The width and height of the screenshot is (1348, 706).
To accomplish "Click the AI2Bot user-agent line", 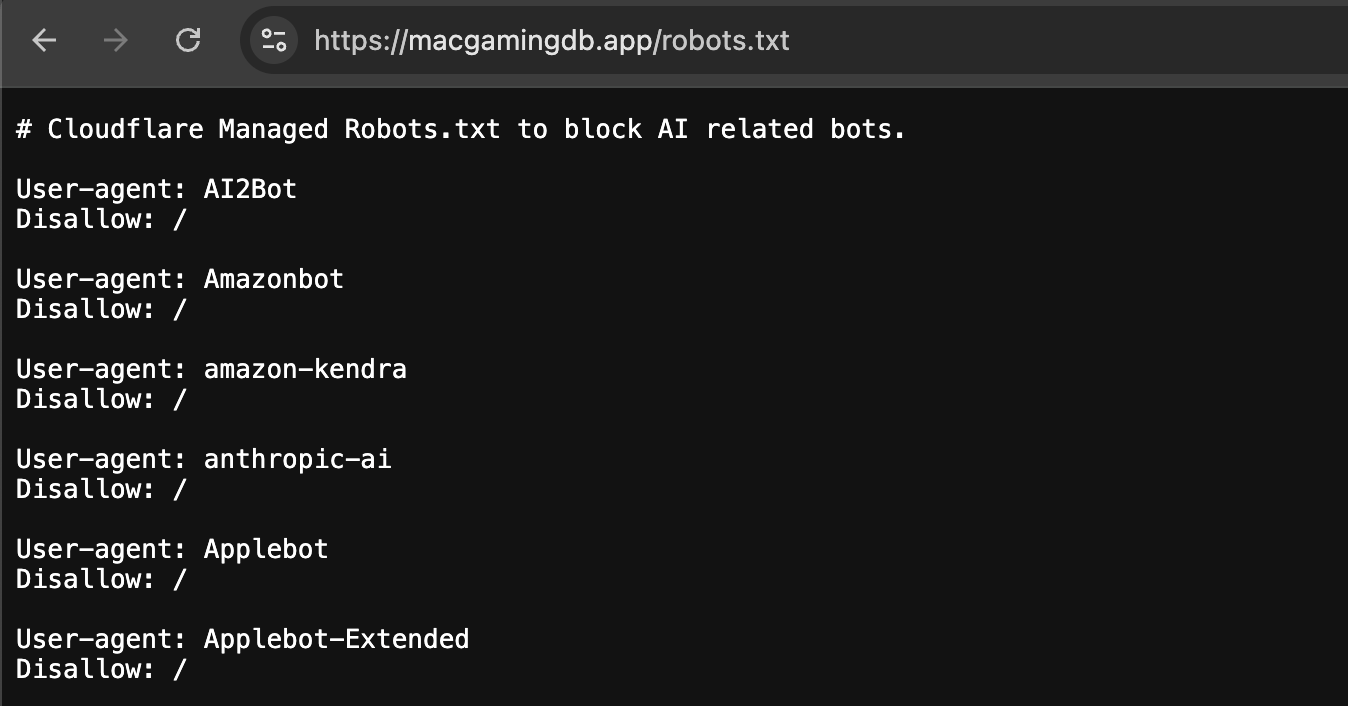I will [155, 189].
